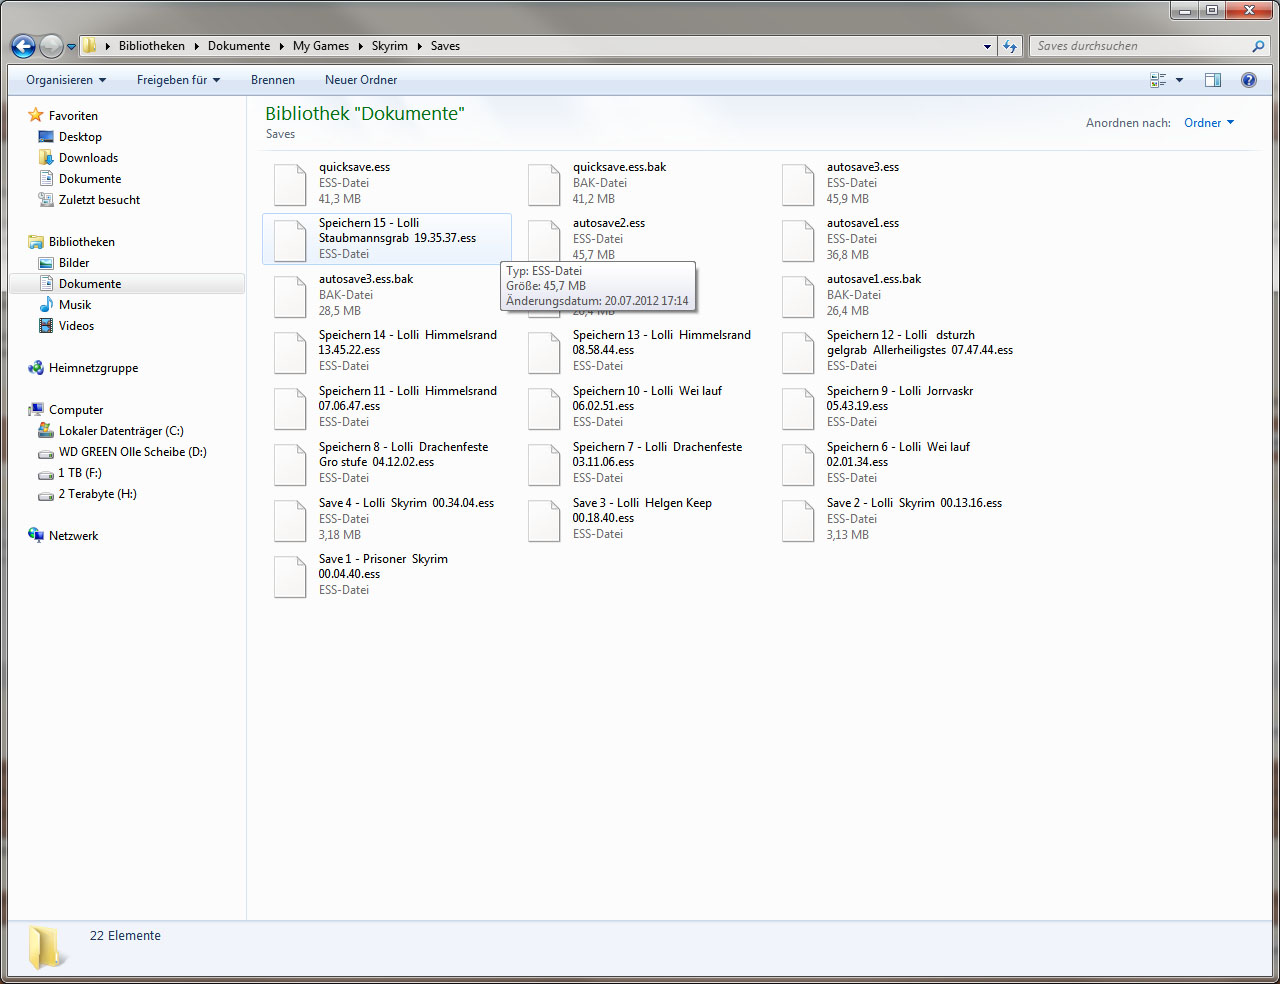Select the Musik library icon
Screen dimensions: 1280x984
(46, 305)
